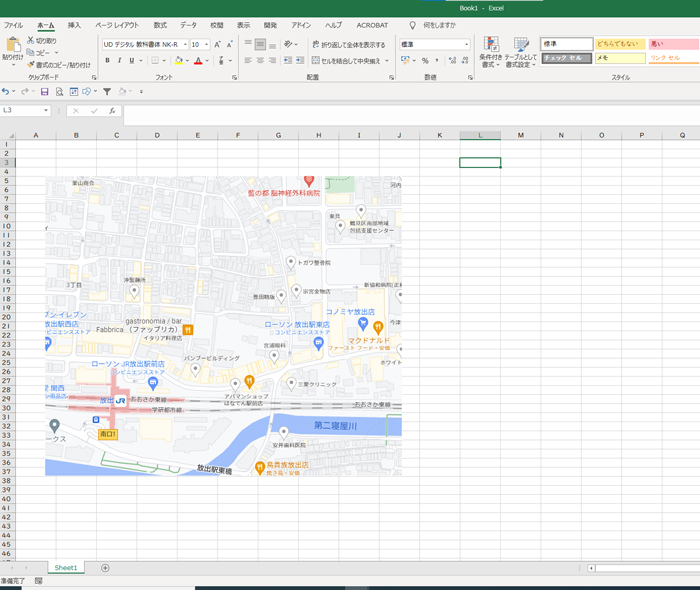Expand the borders dropdown arrow
Screen dimensions: 700x590
tap(164, 60)
